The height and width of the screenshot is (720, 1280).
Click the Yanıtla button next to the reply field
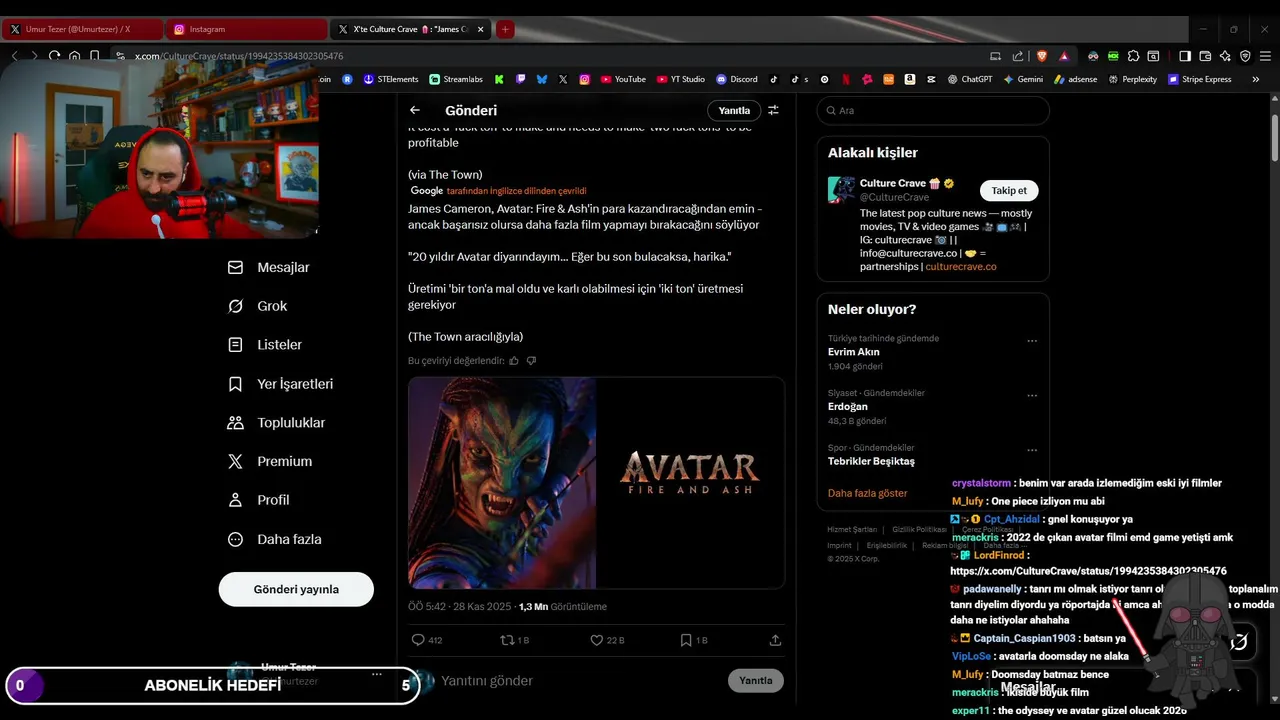point(756,680)
